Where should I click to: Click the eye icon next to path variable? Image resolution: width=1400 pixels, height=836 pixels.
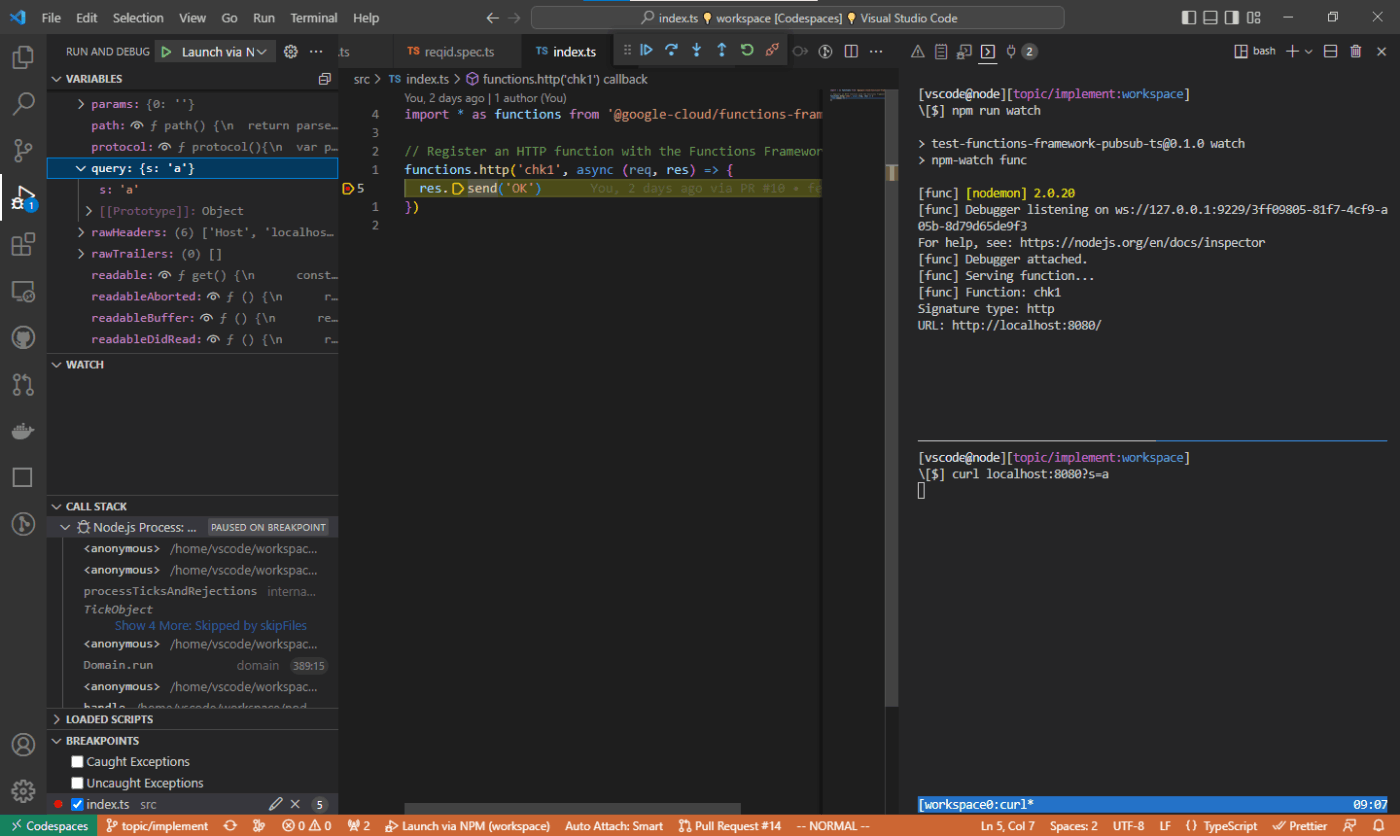137,126
